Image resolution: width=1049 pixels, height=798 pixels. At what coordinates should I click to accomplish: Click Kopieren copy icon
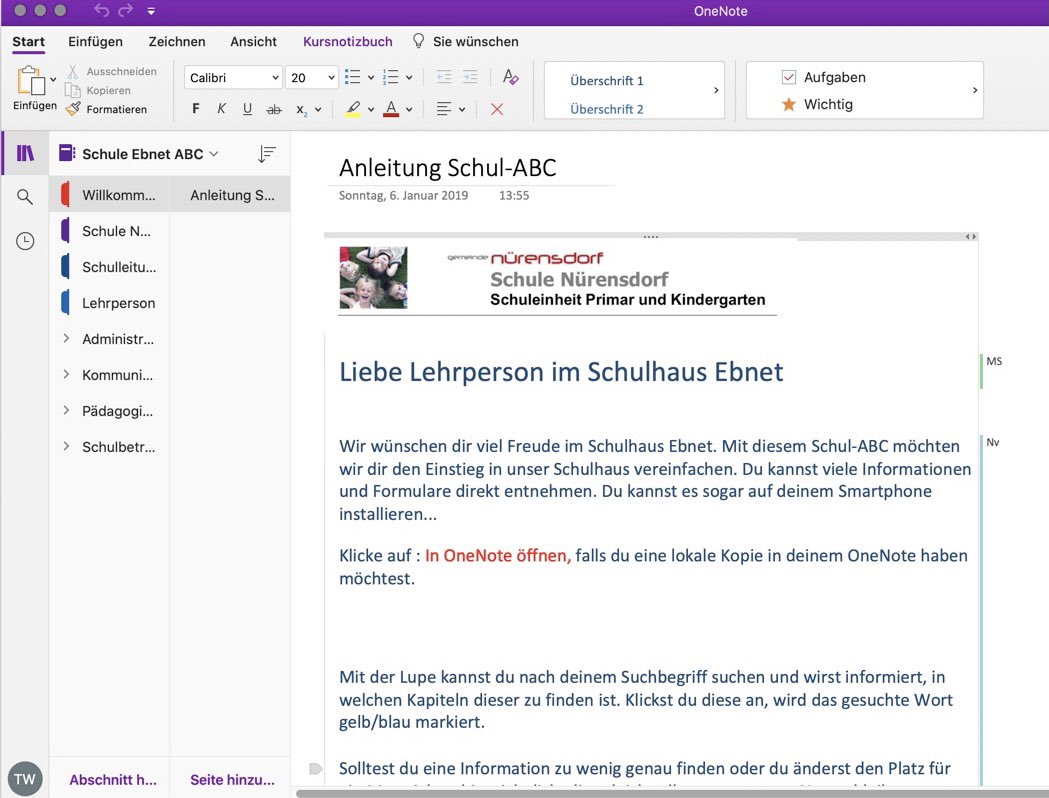point(73,90)
